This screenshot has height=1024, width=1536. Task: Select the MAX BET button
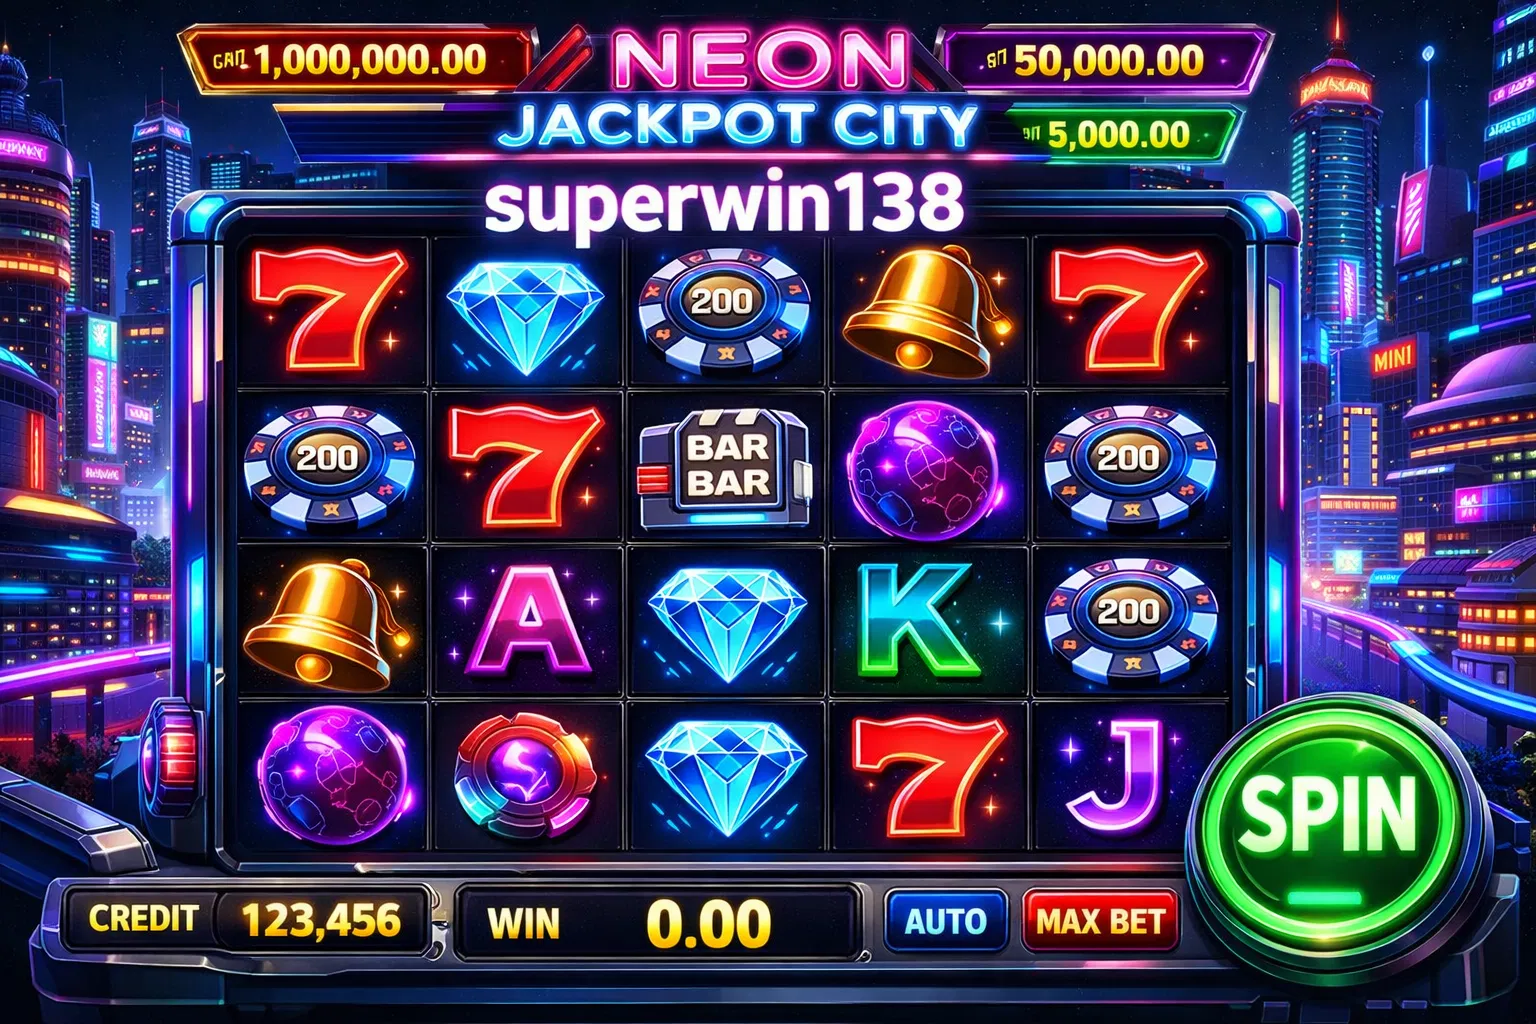pos(1100,920)
